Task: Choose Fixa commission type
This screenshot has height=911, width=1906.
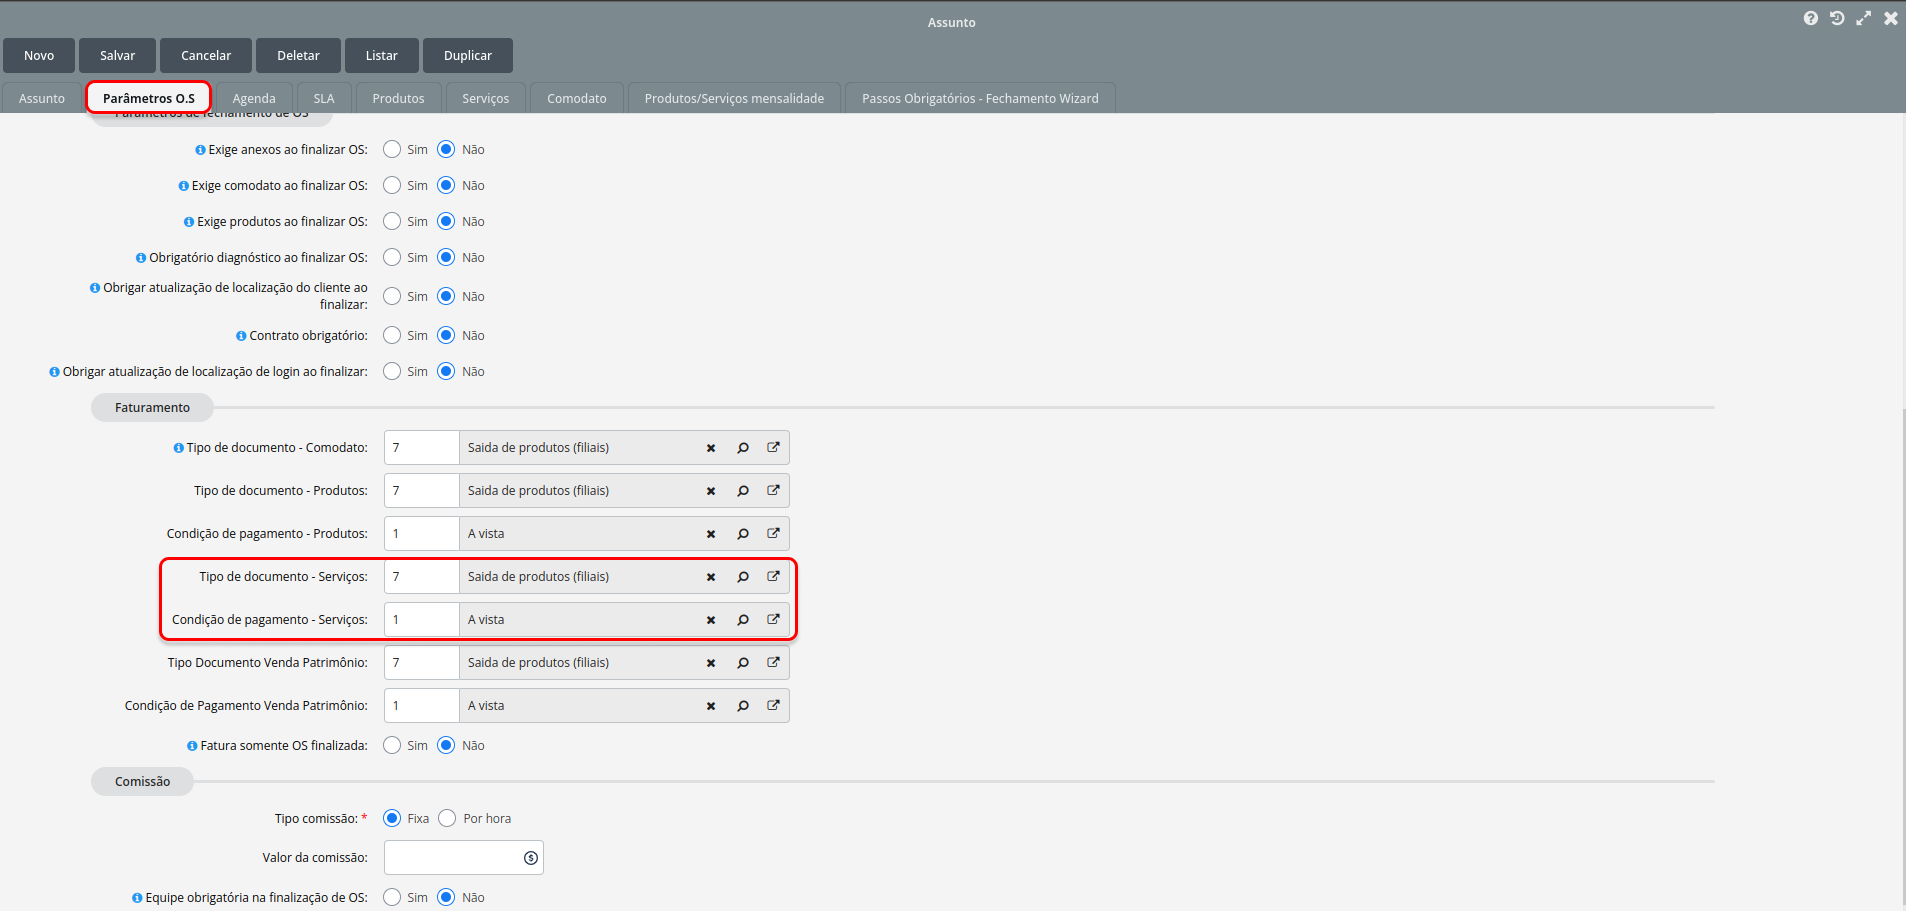Action: pyautogui.click(x=392, y=818)
